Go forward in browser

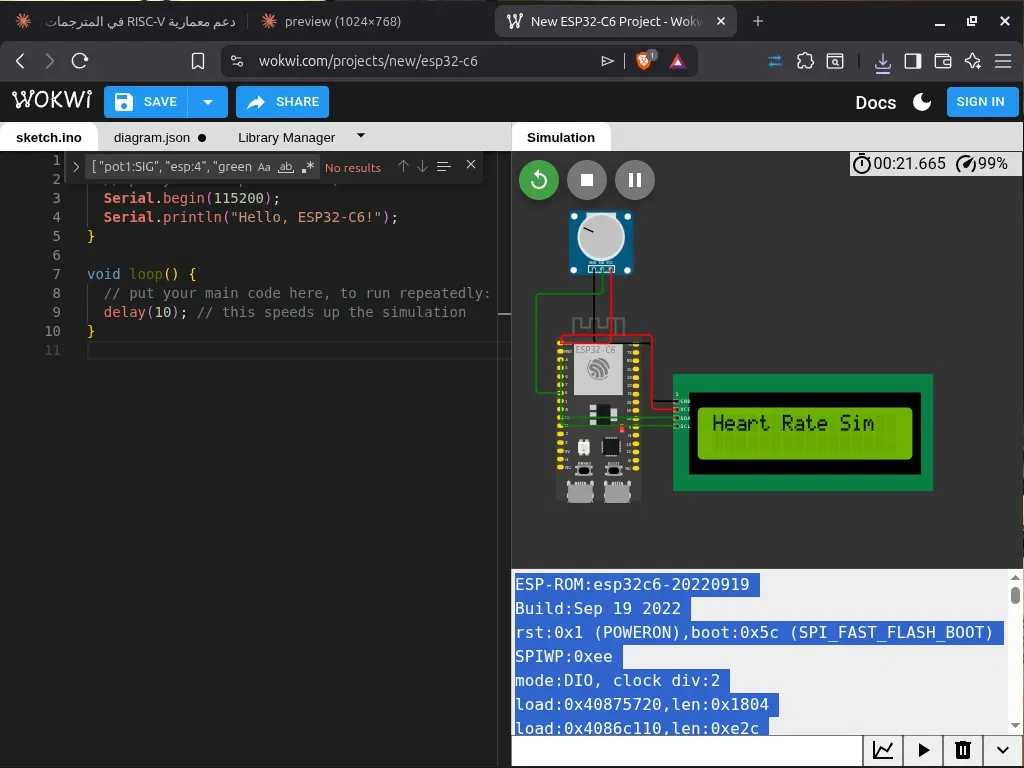click(50, 61)
